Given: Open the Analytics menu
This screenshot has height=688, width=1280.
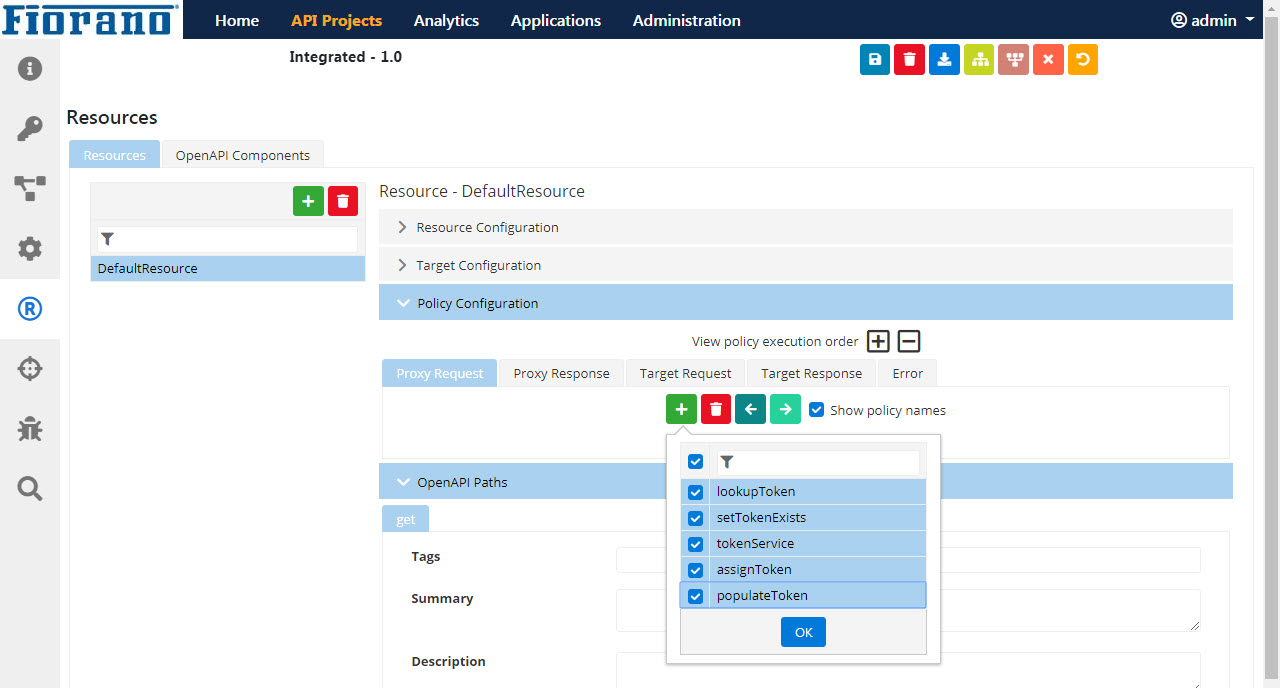Looking at the screenshot, I should 446,20.
